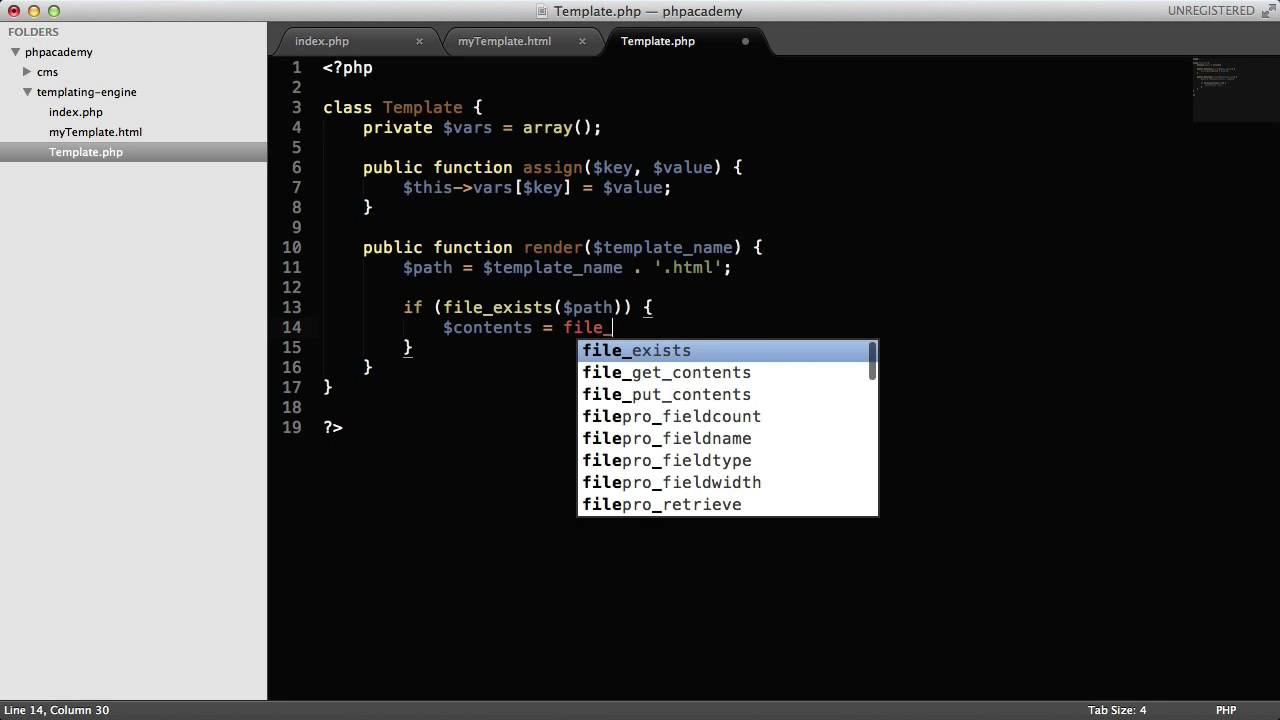Screen dimensions: 1280x720
Task: Click the <?php opening tag
Action: 347,67
